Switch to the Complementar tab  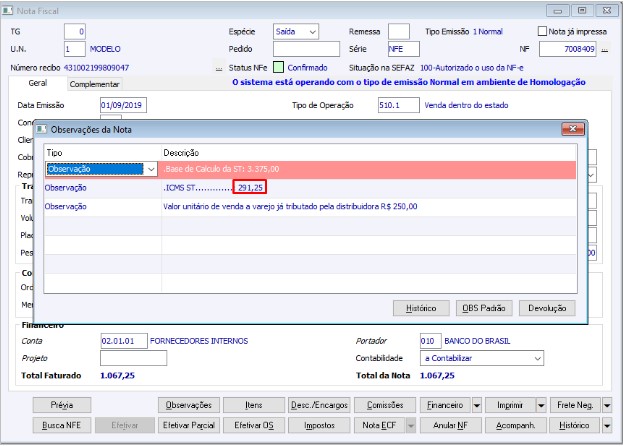tap(95, 84)
